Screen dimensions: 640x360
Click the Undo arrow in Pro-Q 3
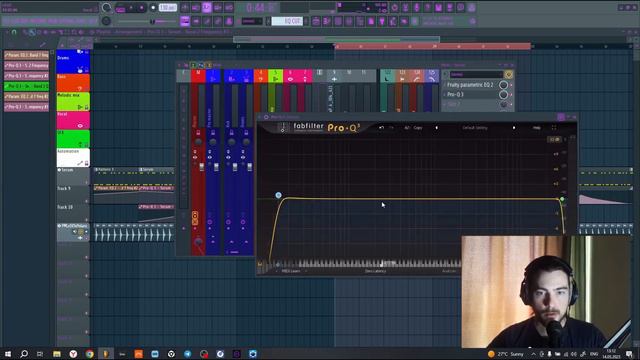tap(381, 128)
